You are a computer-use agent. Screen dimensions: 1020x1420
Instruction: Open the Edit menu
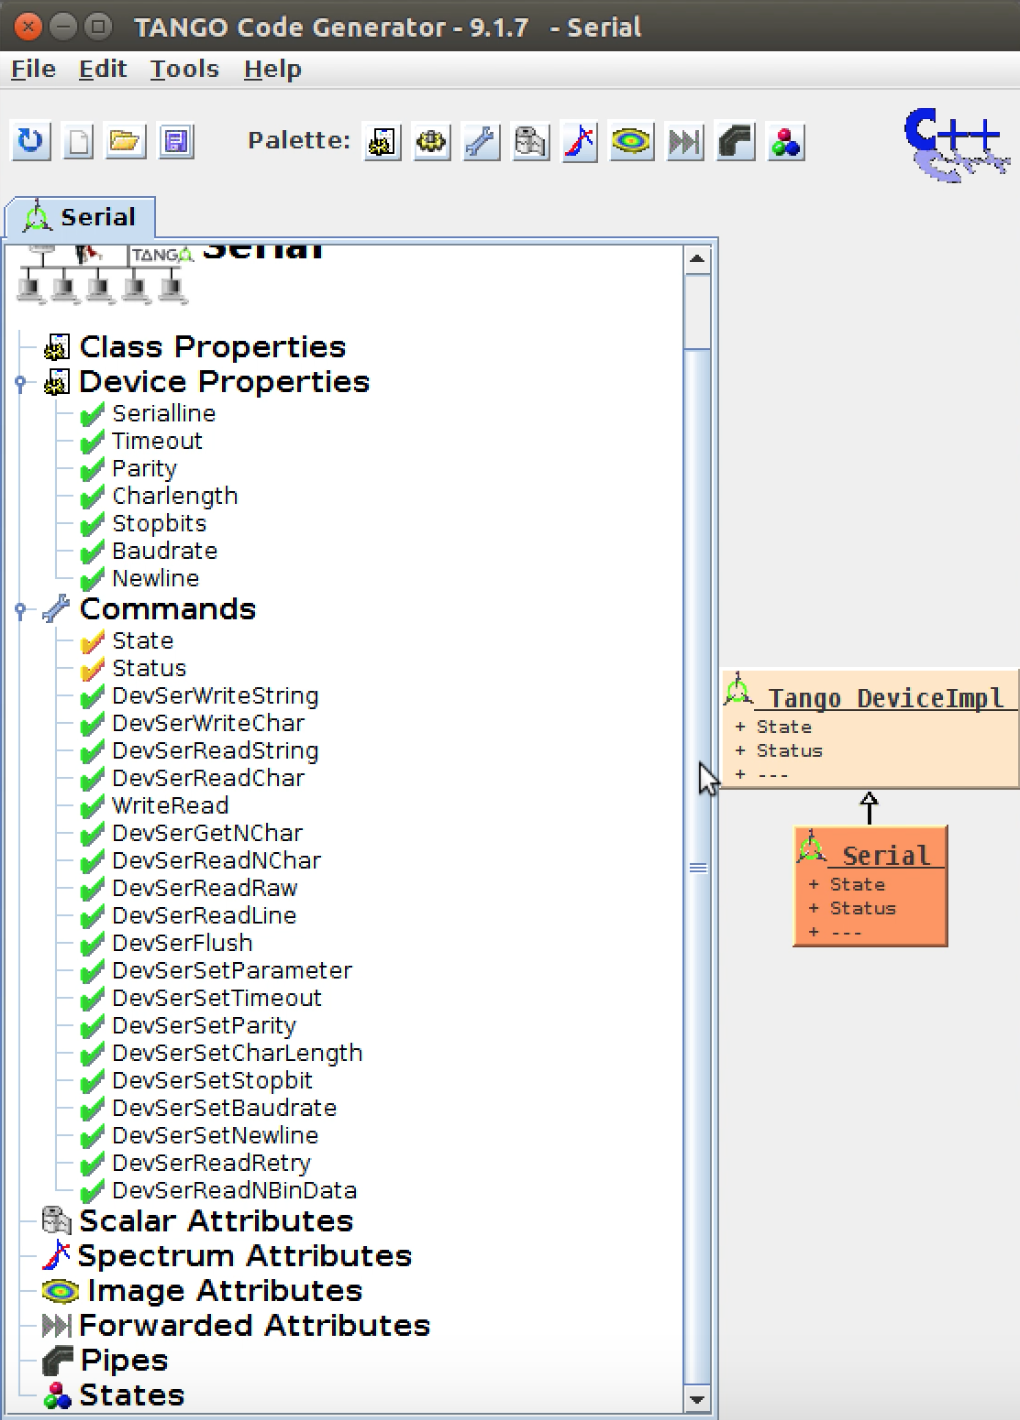pos(103,69)
